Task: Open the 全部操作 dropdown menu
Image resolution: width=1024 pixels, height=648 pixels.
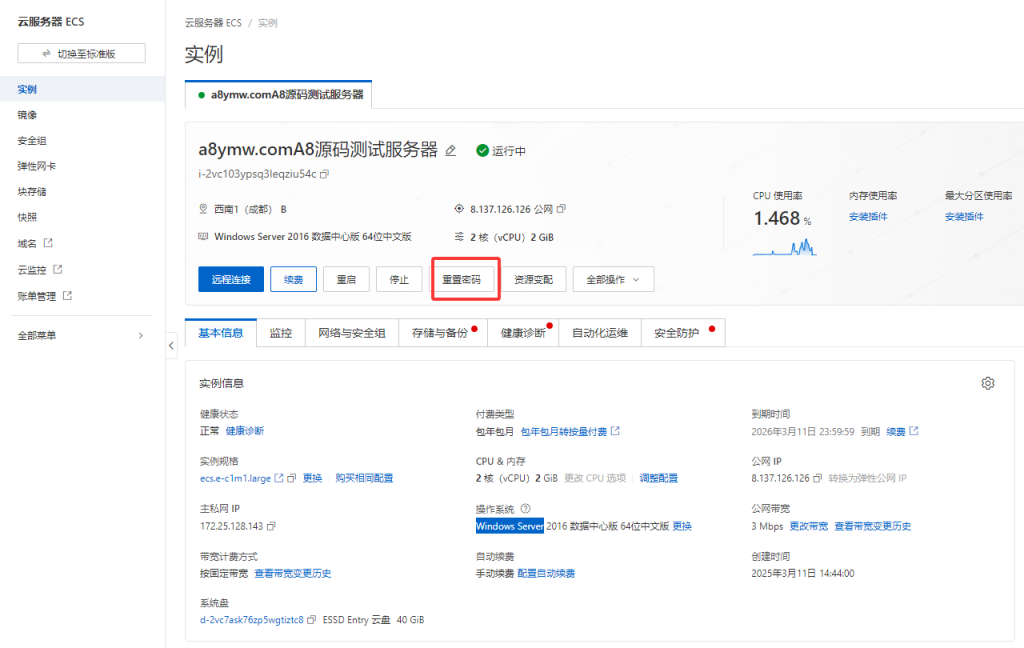Action: tap(614, 279)
